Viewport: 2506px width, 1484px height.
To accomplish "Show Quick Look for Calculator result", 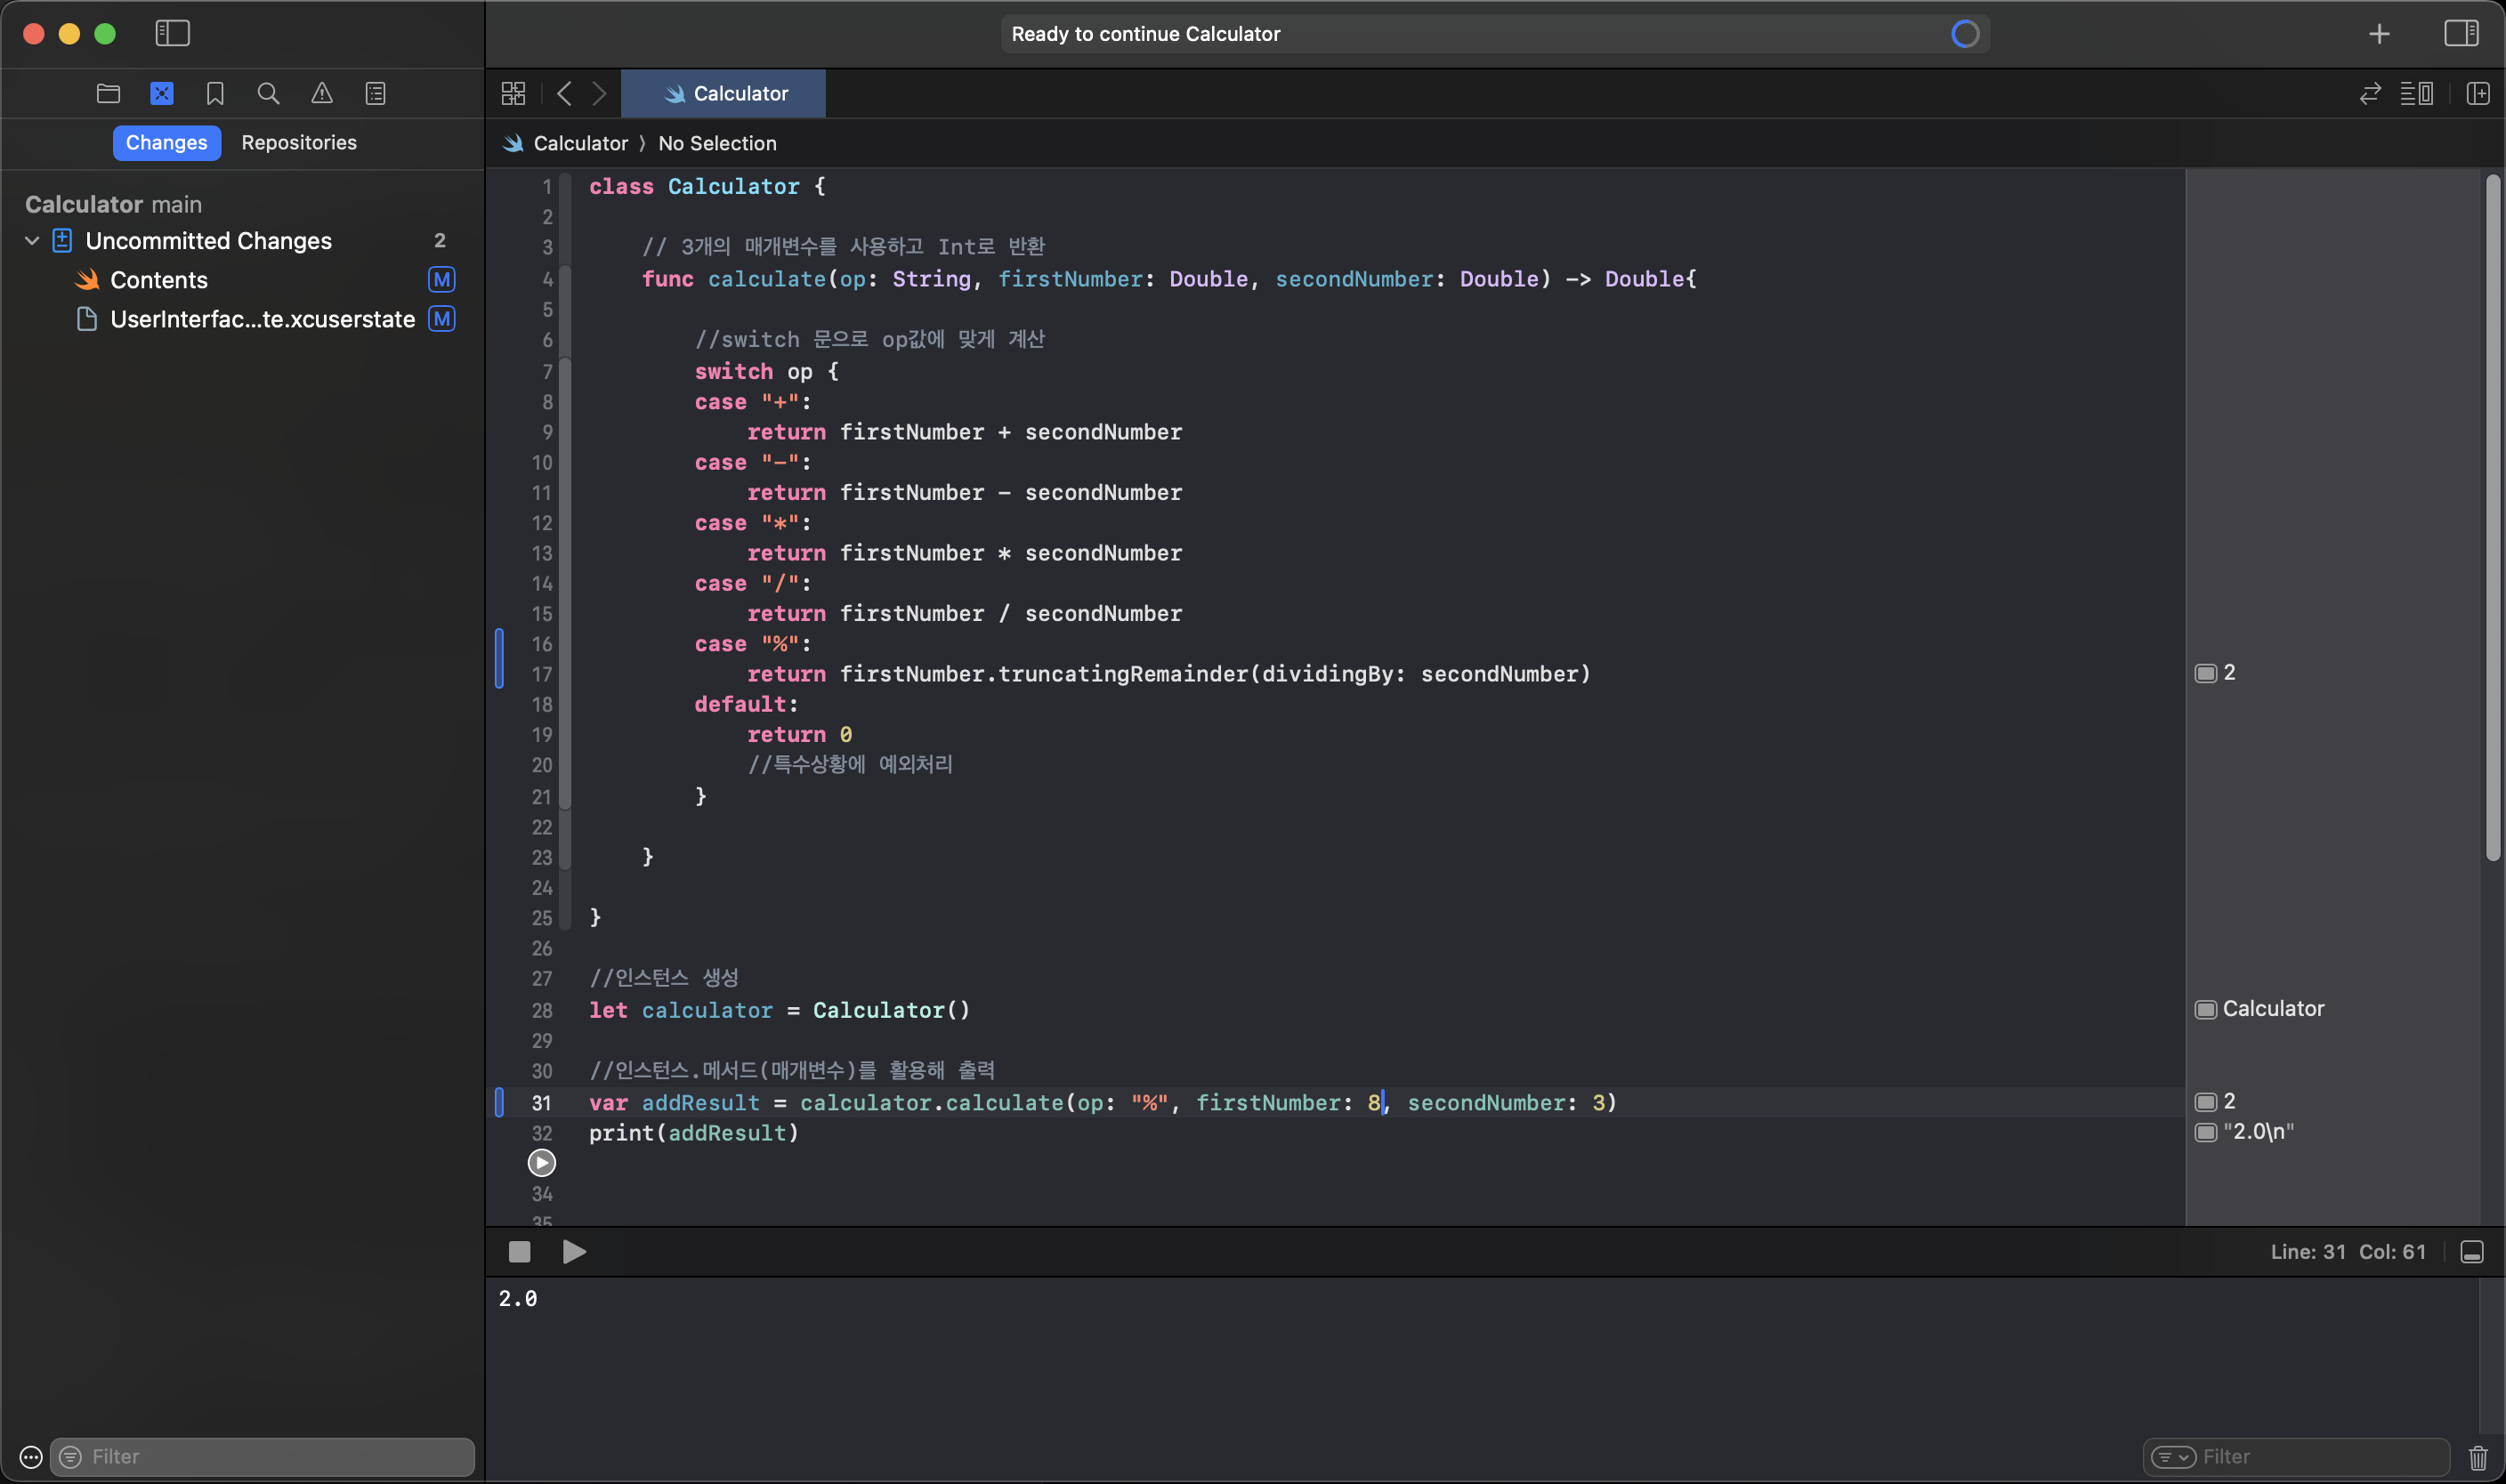I will pyautogui.click(x=2206, y=1009).
